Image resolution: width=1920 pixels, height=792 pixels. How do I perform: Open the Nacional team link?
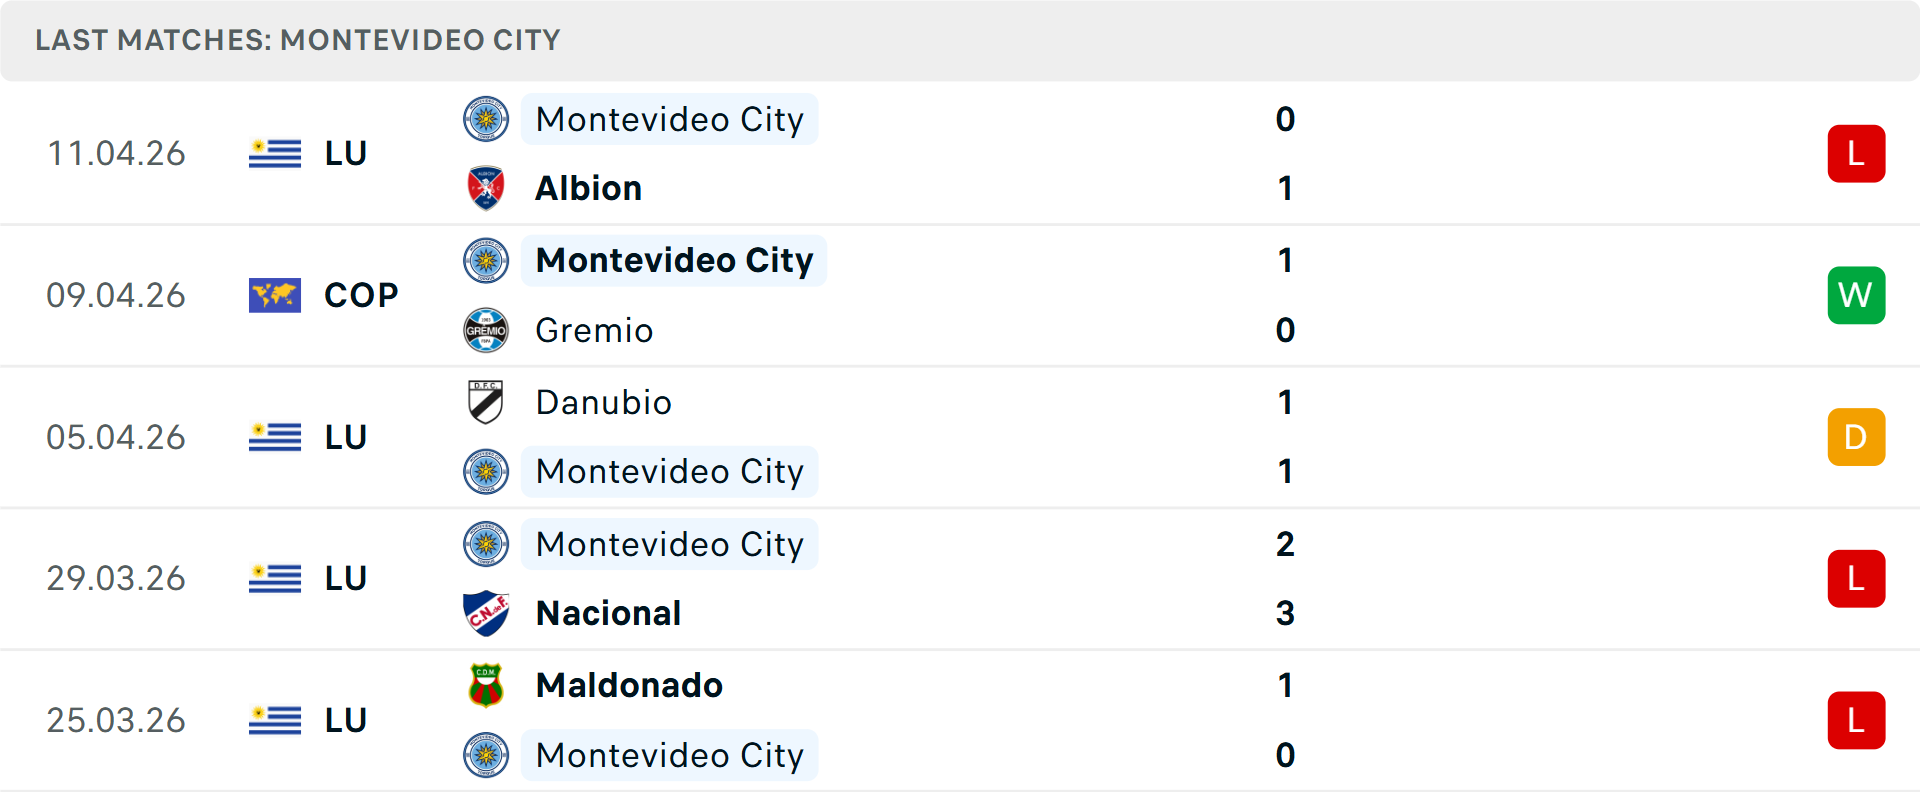pos(608,613)
